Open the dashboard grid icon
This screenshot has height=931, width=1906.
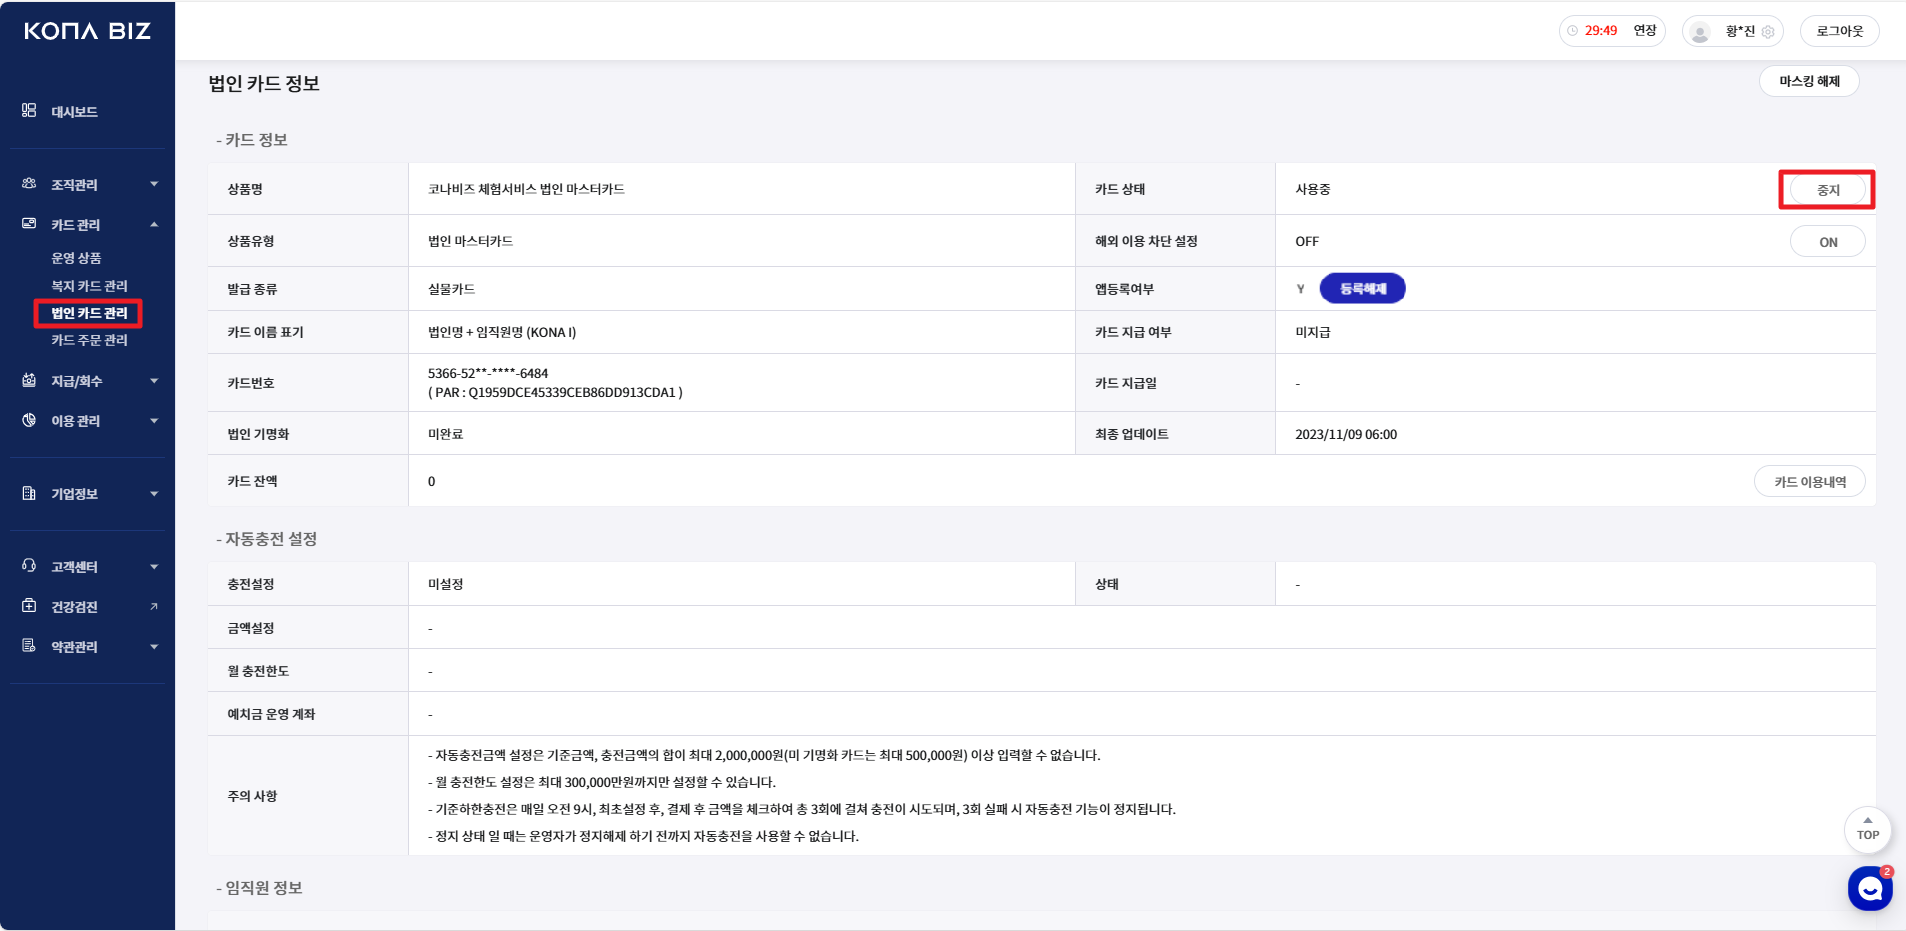click(x=29, y=110)
